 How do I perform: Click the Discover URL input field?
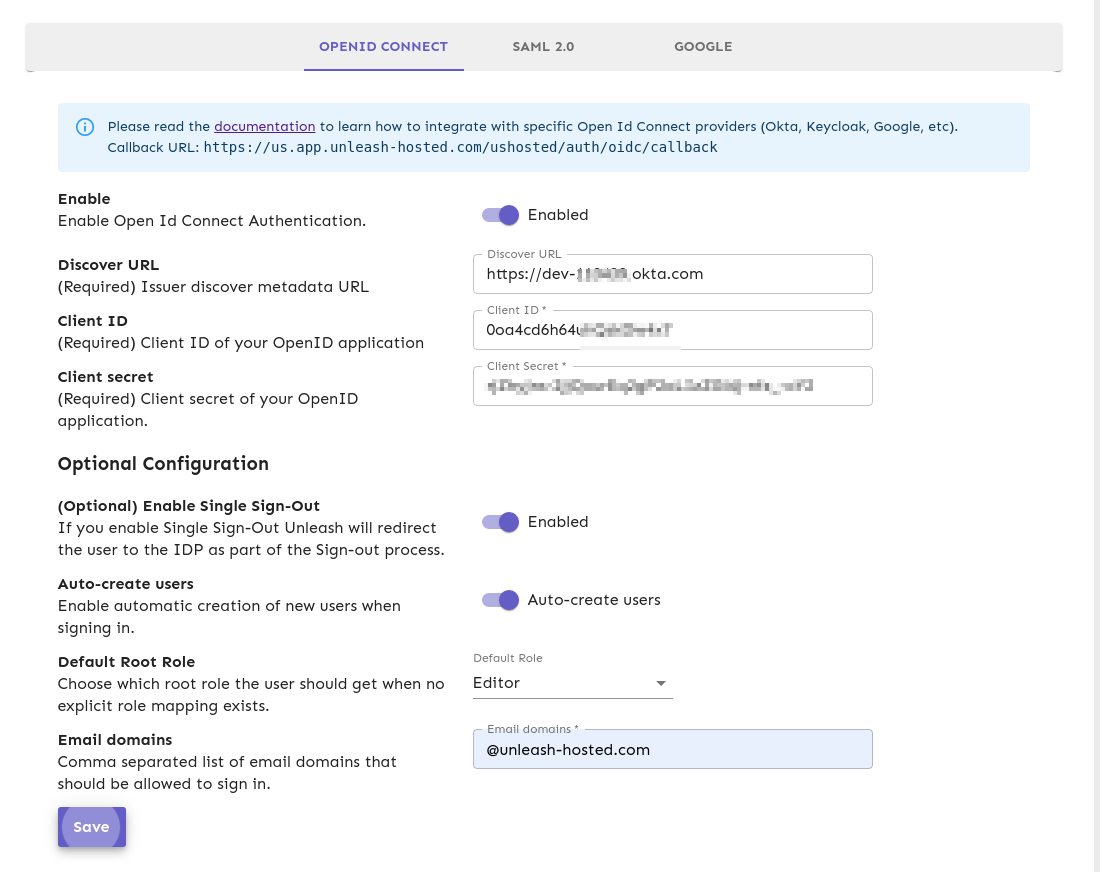click(672, 273)
